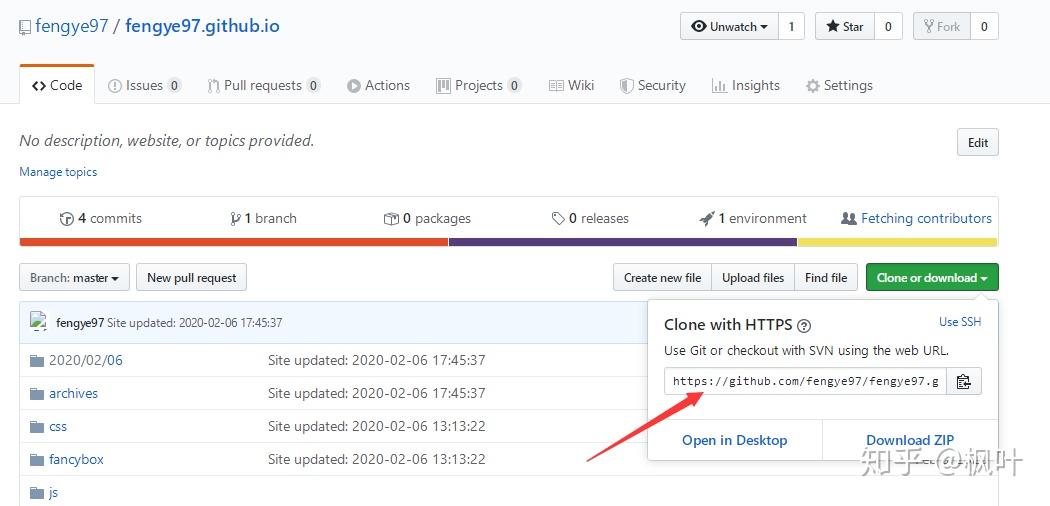This screenshot has height=506, width=1050.
Task: Open the Settings tab
Action: (x=839, y=86)
